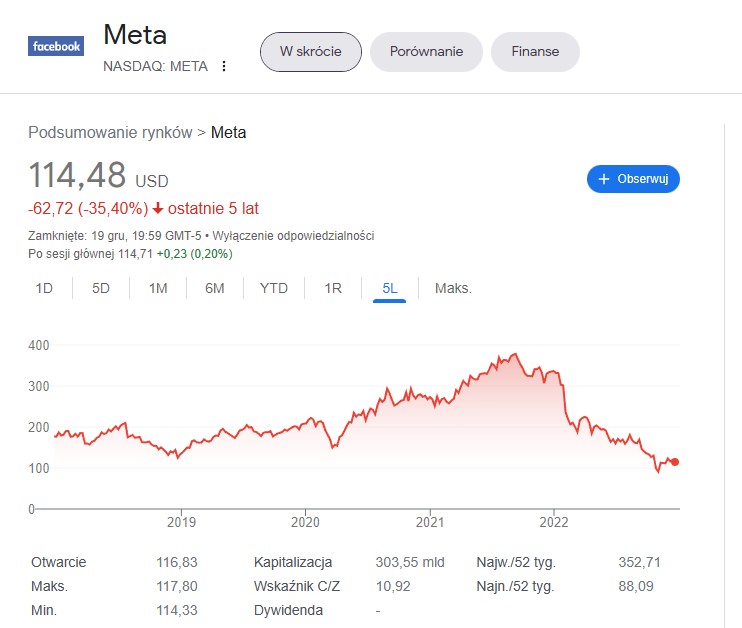Click the 2021 label on chart axis
The height and width of the screenshot is (628, 742).
point(430,522)
